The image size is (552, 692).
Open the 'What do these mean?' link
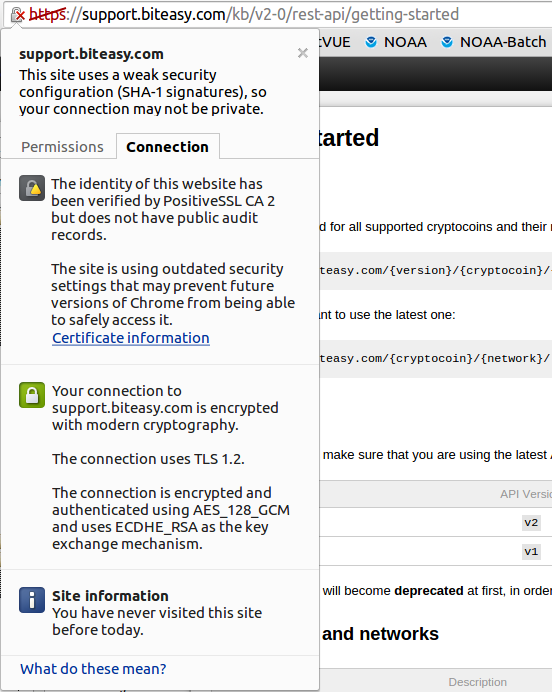tap(93, 669)
